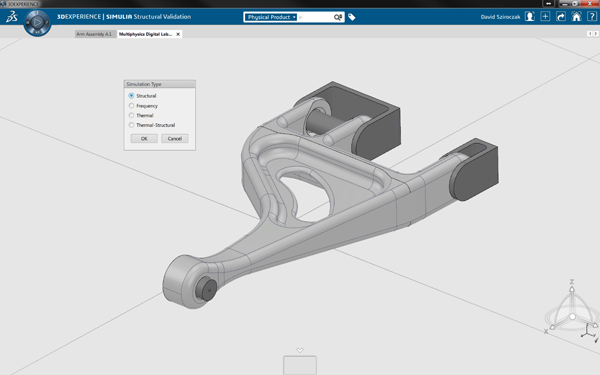The width and height of the screenshot is (600, 375).
Task: Choose the Thermal radio option
Action: (x=131, y=115)
